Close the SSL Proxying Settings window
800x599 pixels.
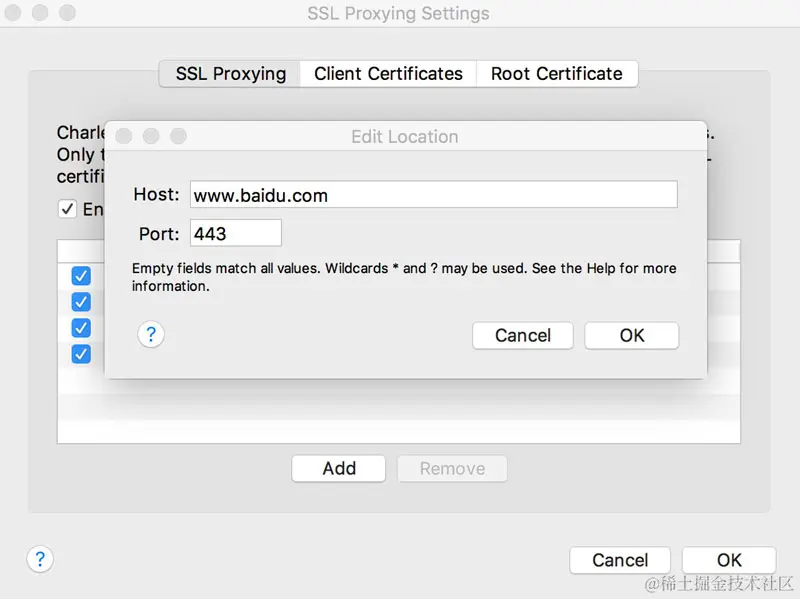coord(13,13)
